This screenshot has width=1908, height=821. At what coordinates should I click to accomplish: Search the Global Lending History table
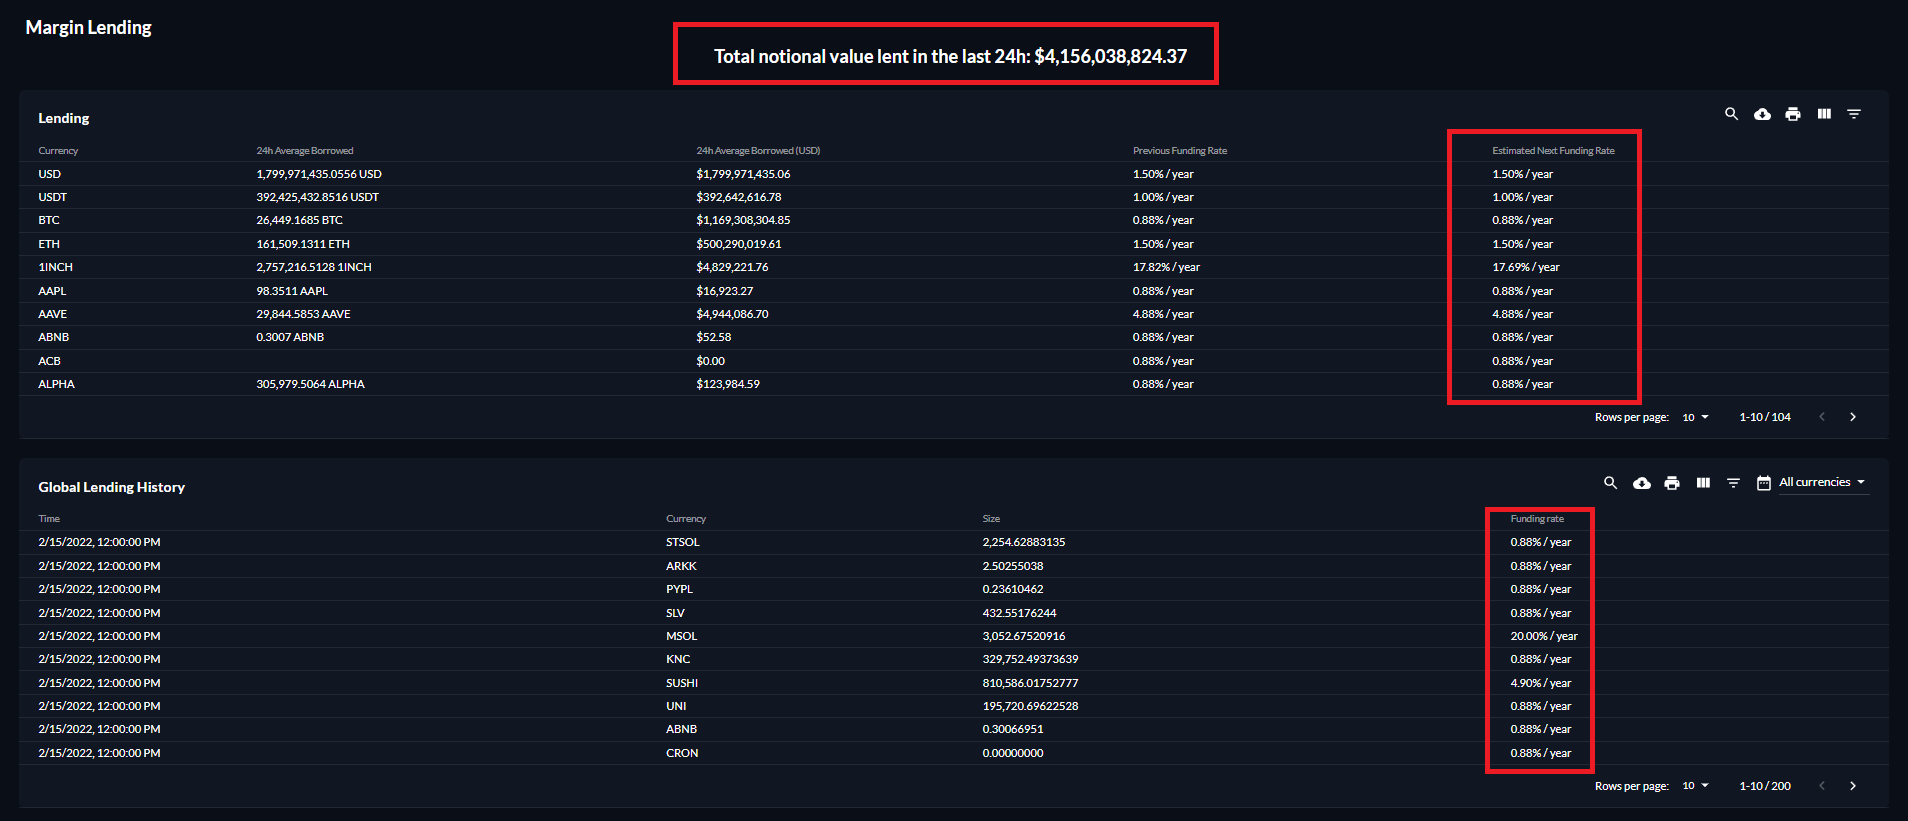pos(1610,483)
